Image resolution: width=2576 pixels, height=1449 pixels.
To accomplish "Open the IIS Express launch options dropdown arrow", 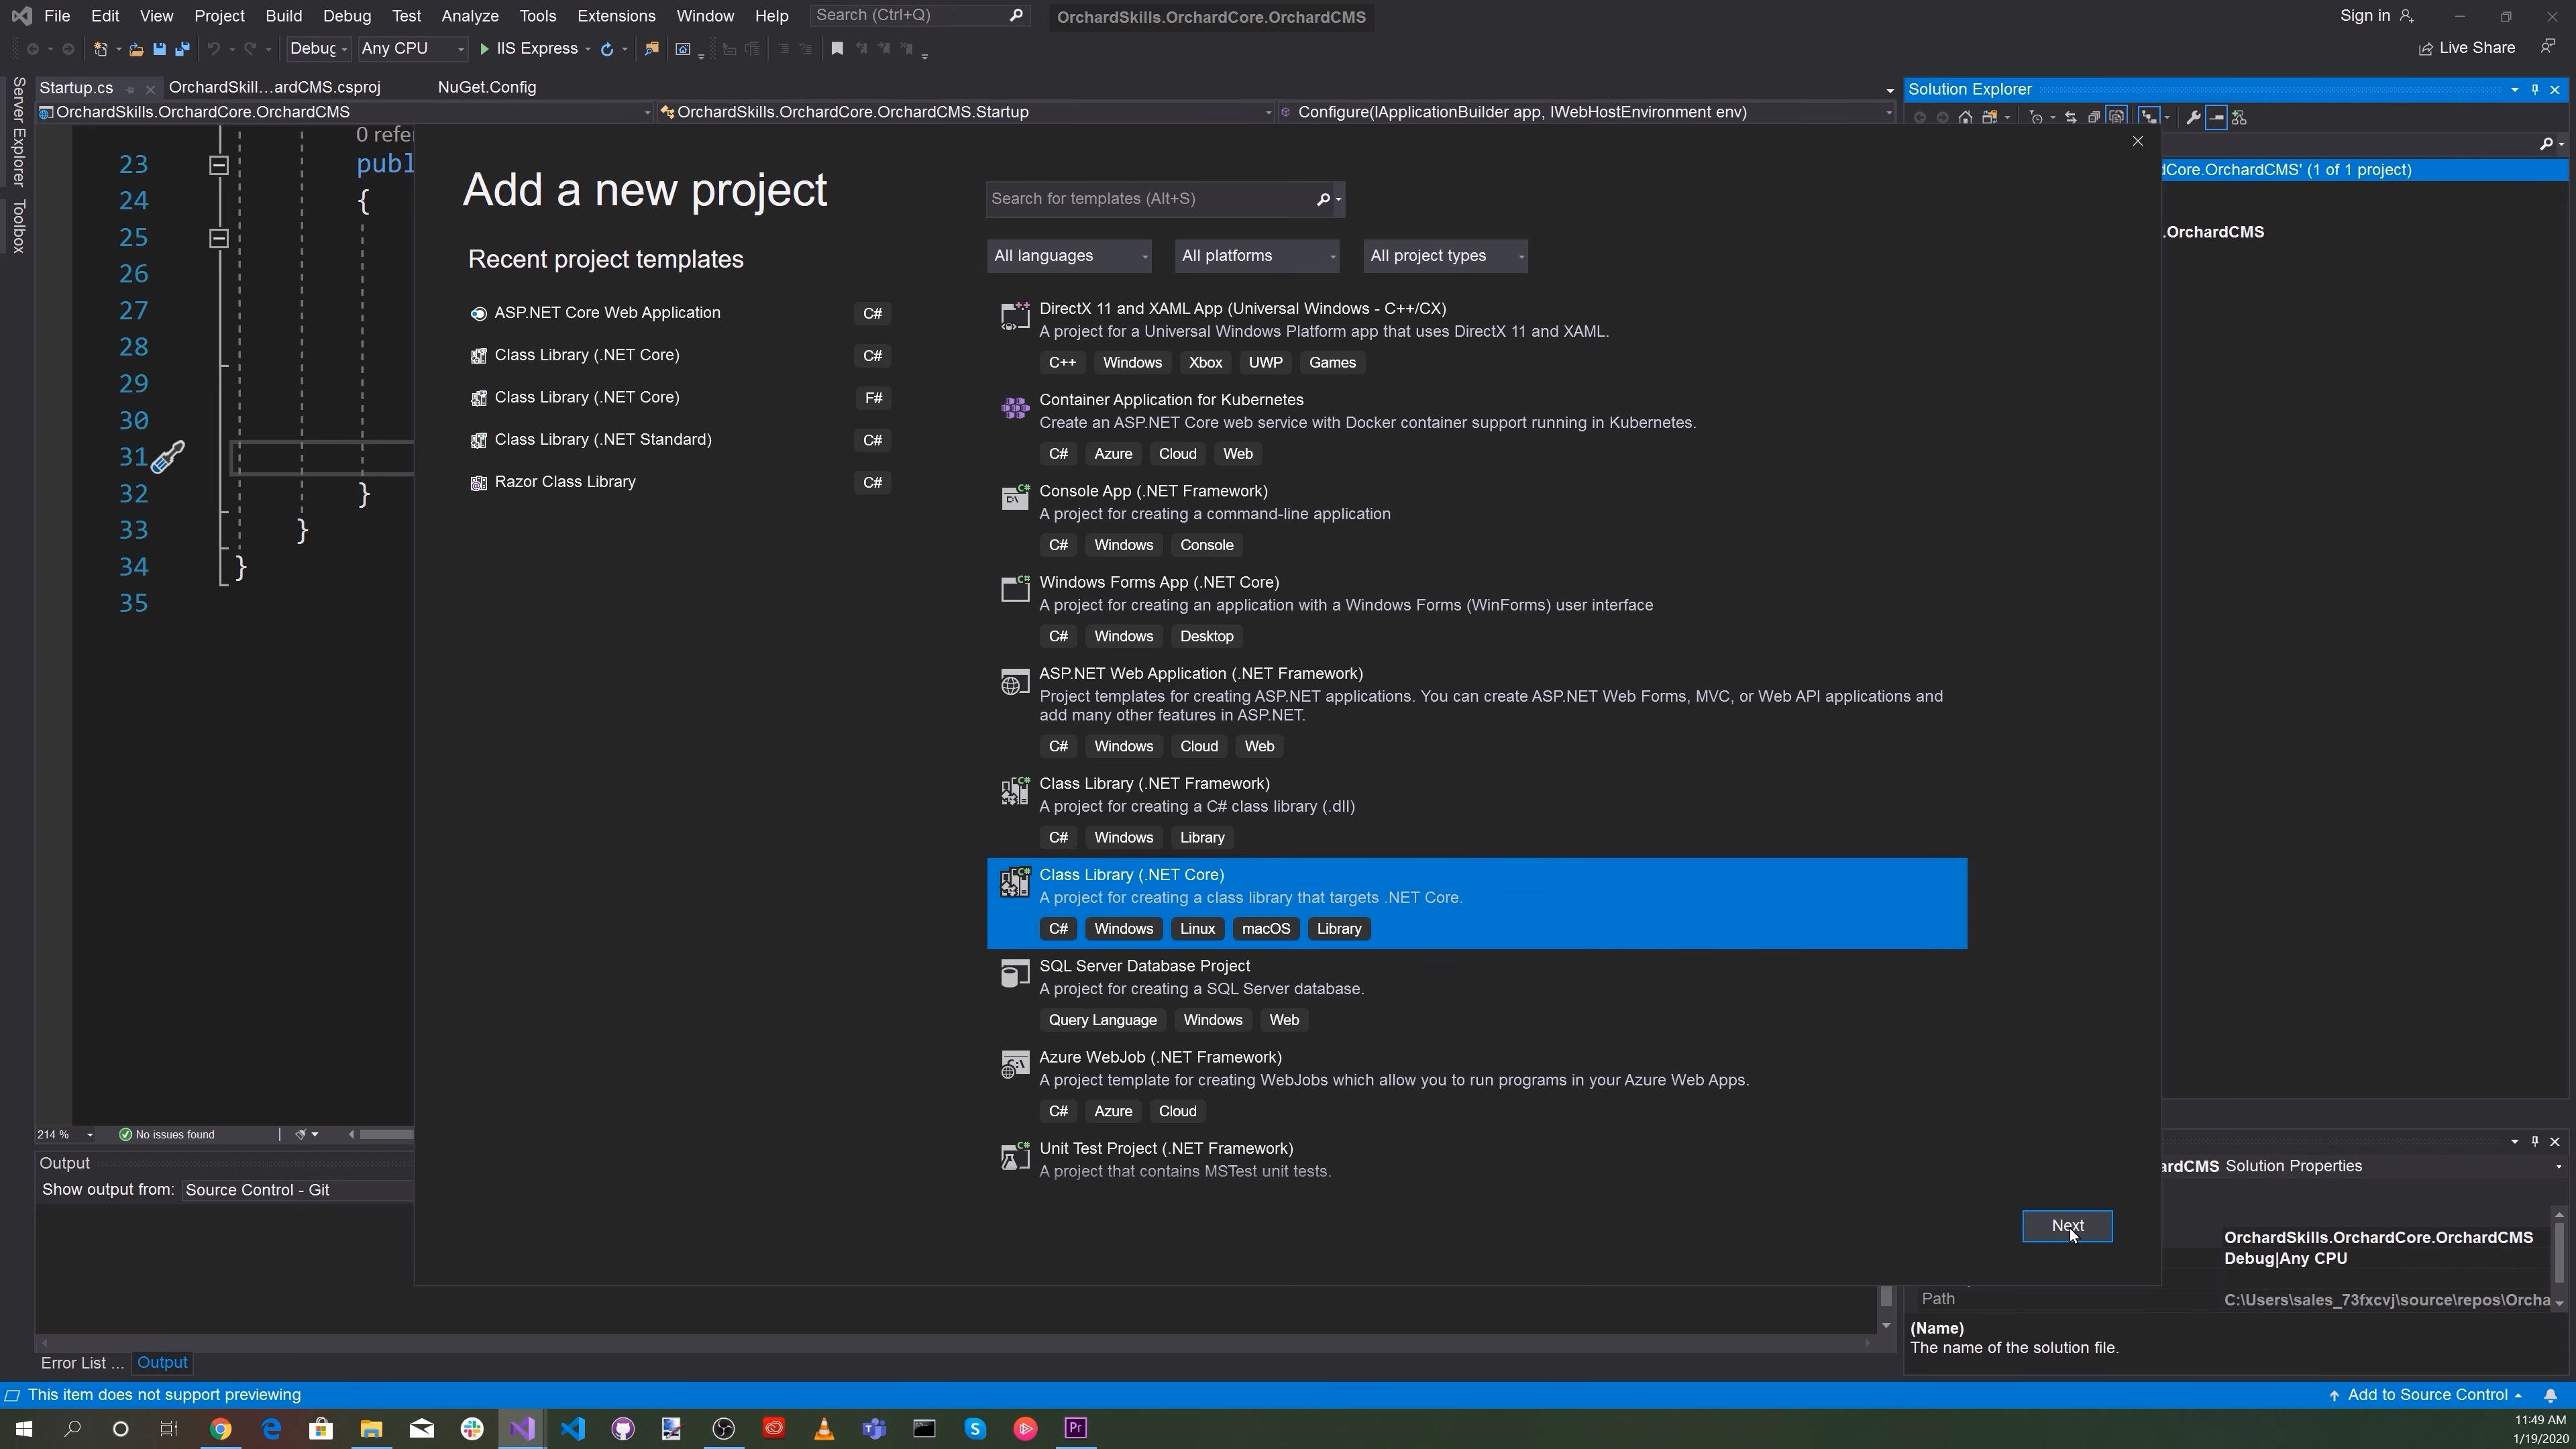I will (x=588, y=49).
